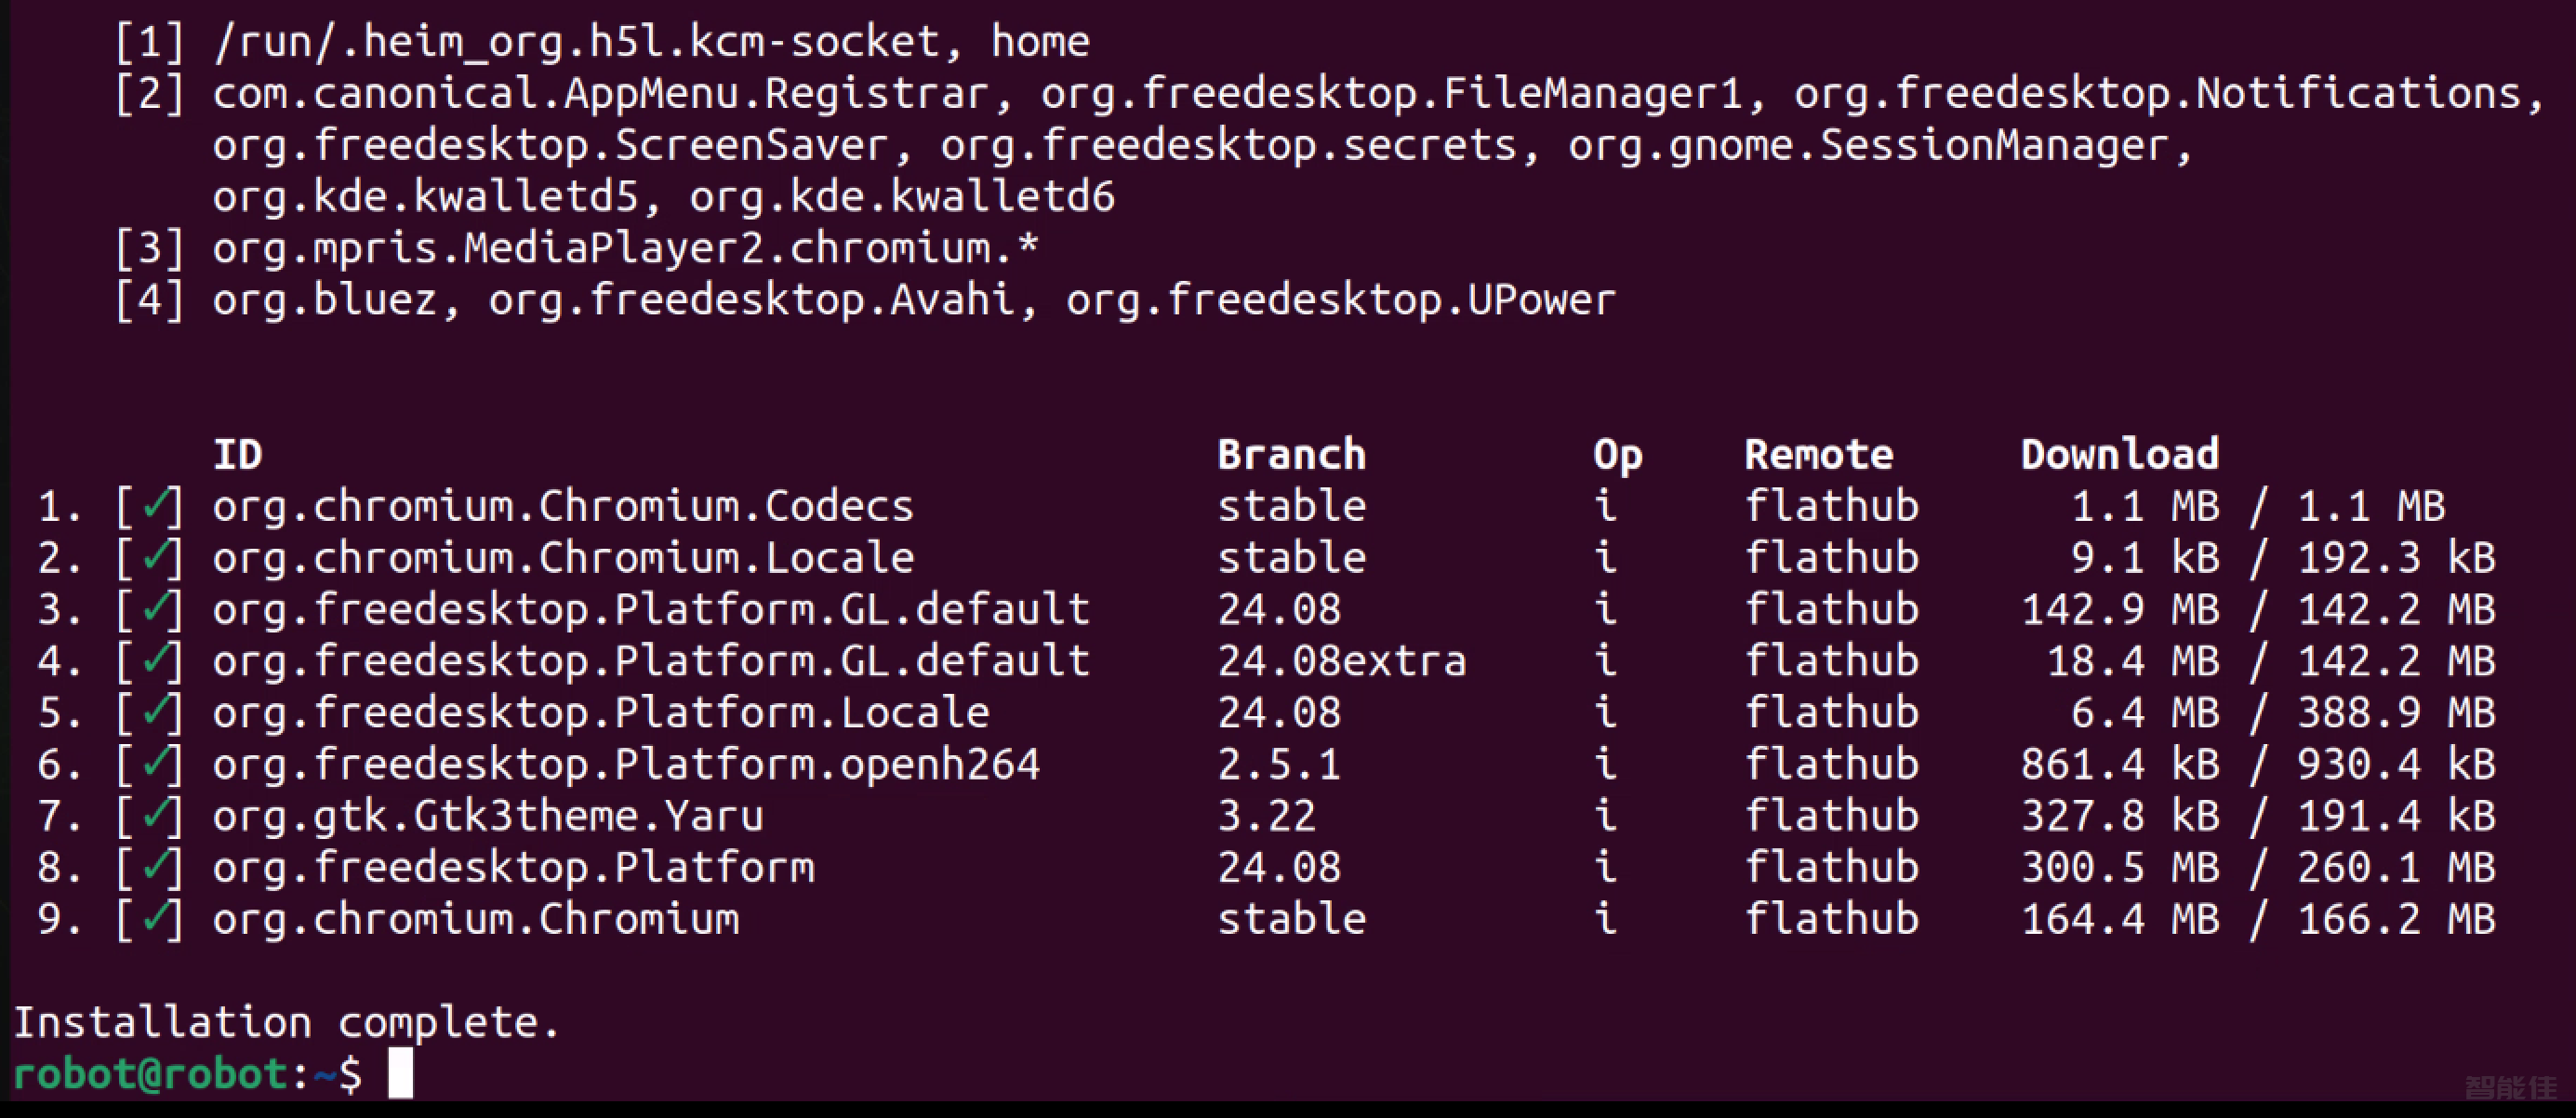This screenshot has width=2576, height=1118.
Task: Click the checkmark on row 9 org.chromium.Chromium
Action: tap(154, 918)
